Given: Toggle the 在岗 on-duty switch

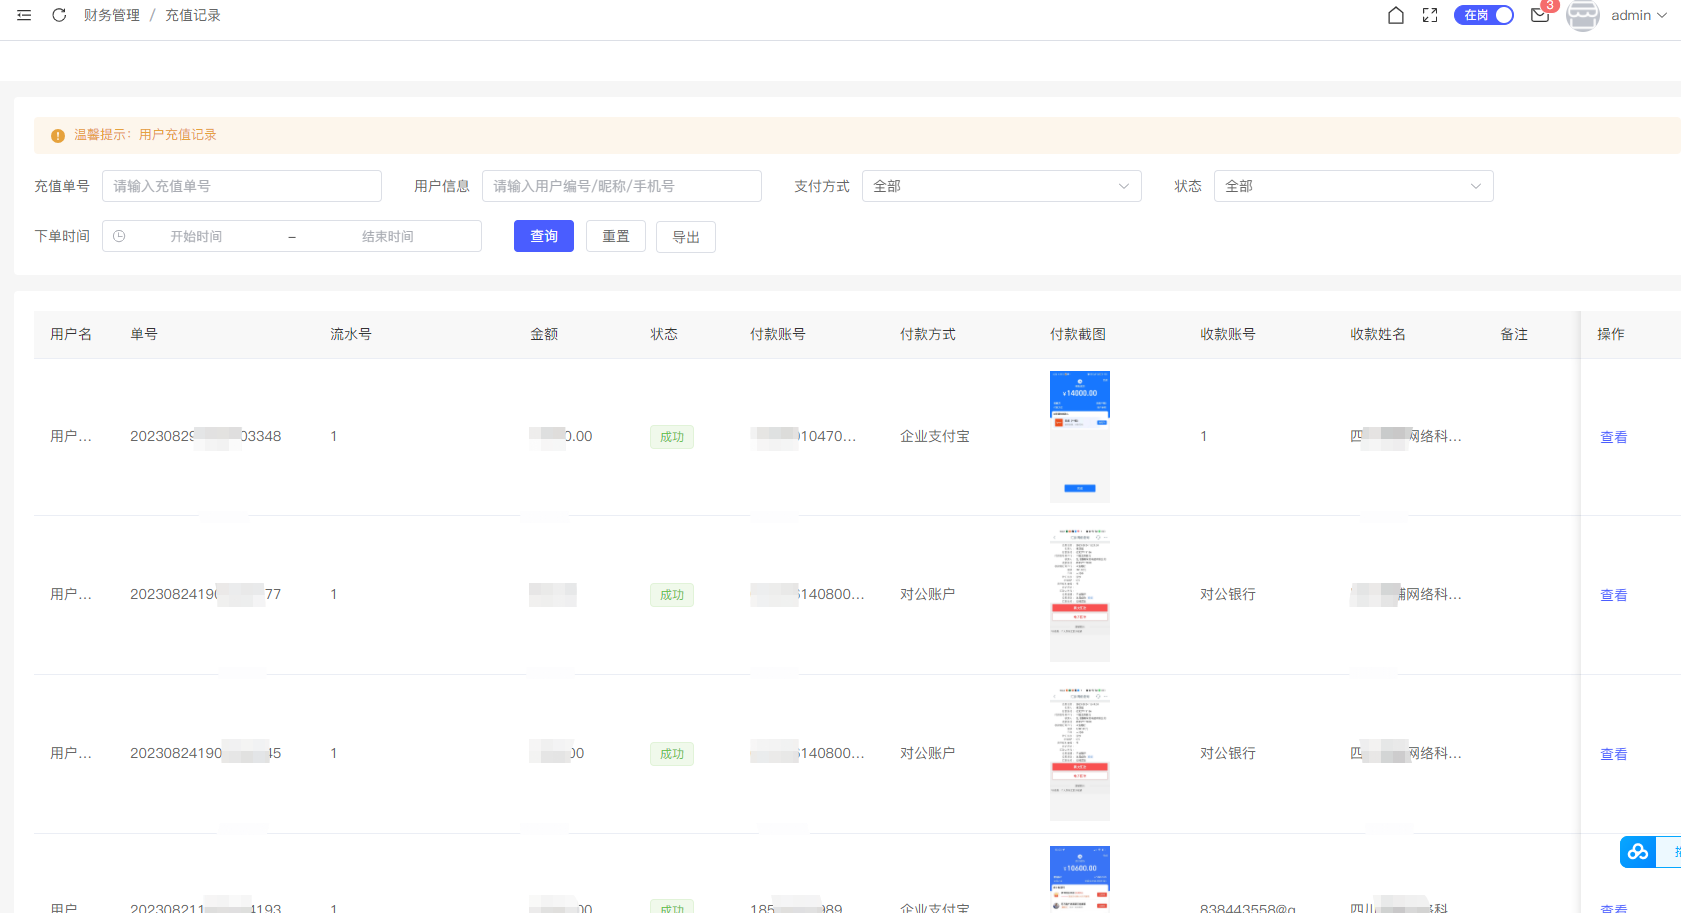Looking at the screenshot, I should pos(1484,15).
